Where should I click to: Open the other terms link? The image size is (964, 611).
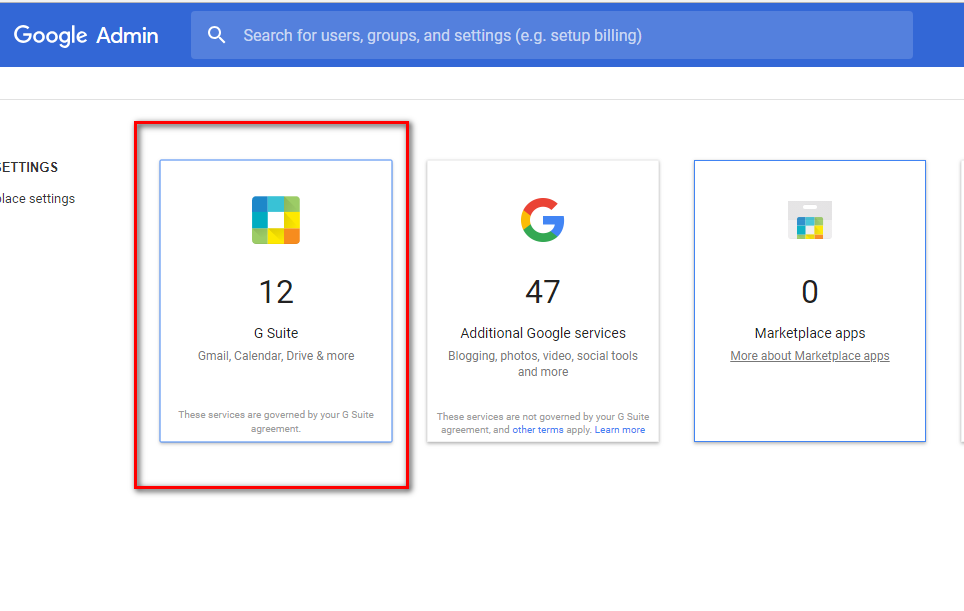[x=537, y=430]
